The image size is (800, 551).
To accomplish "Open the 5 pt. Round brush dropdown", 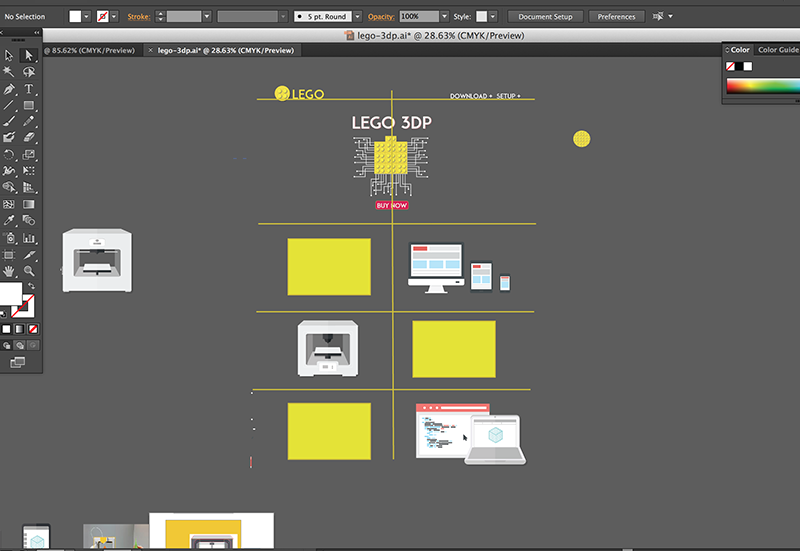I will [x=357, y=16].
